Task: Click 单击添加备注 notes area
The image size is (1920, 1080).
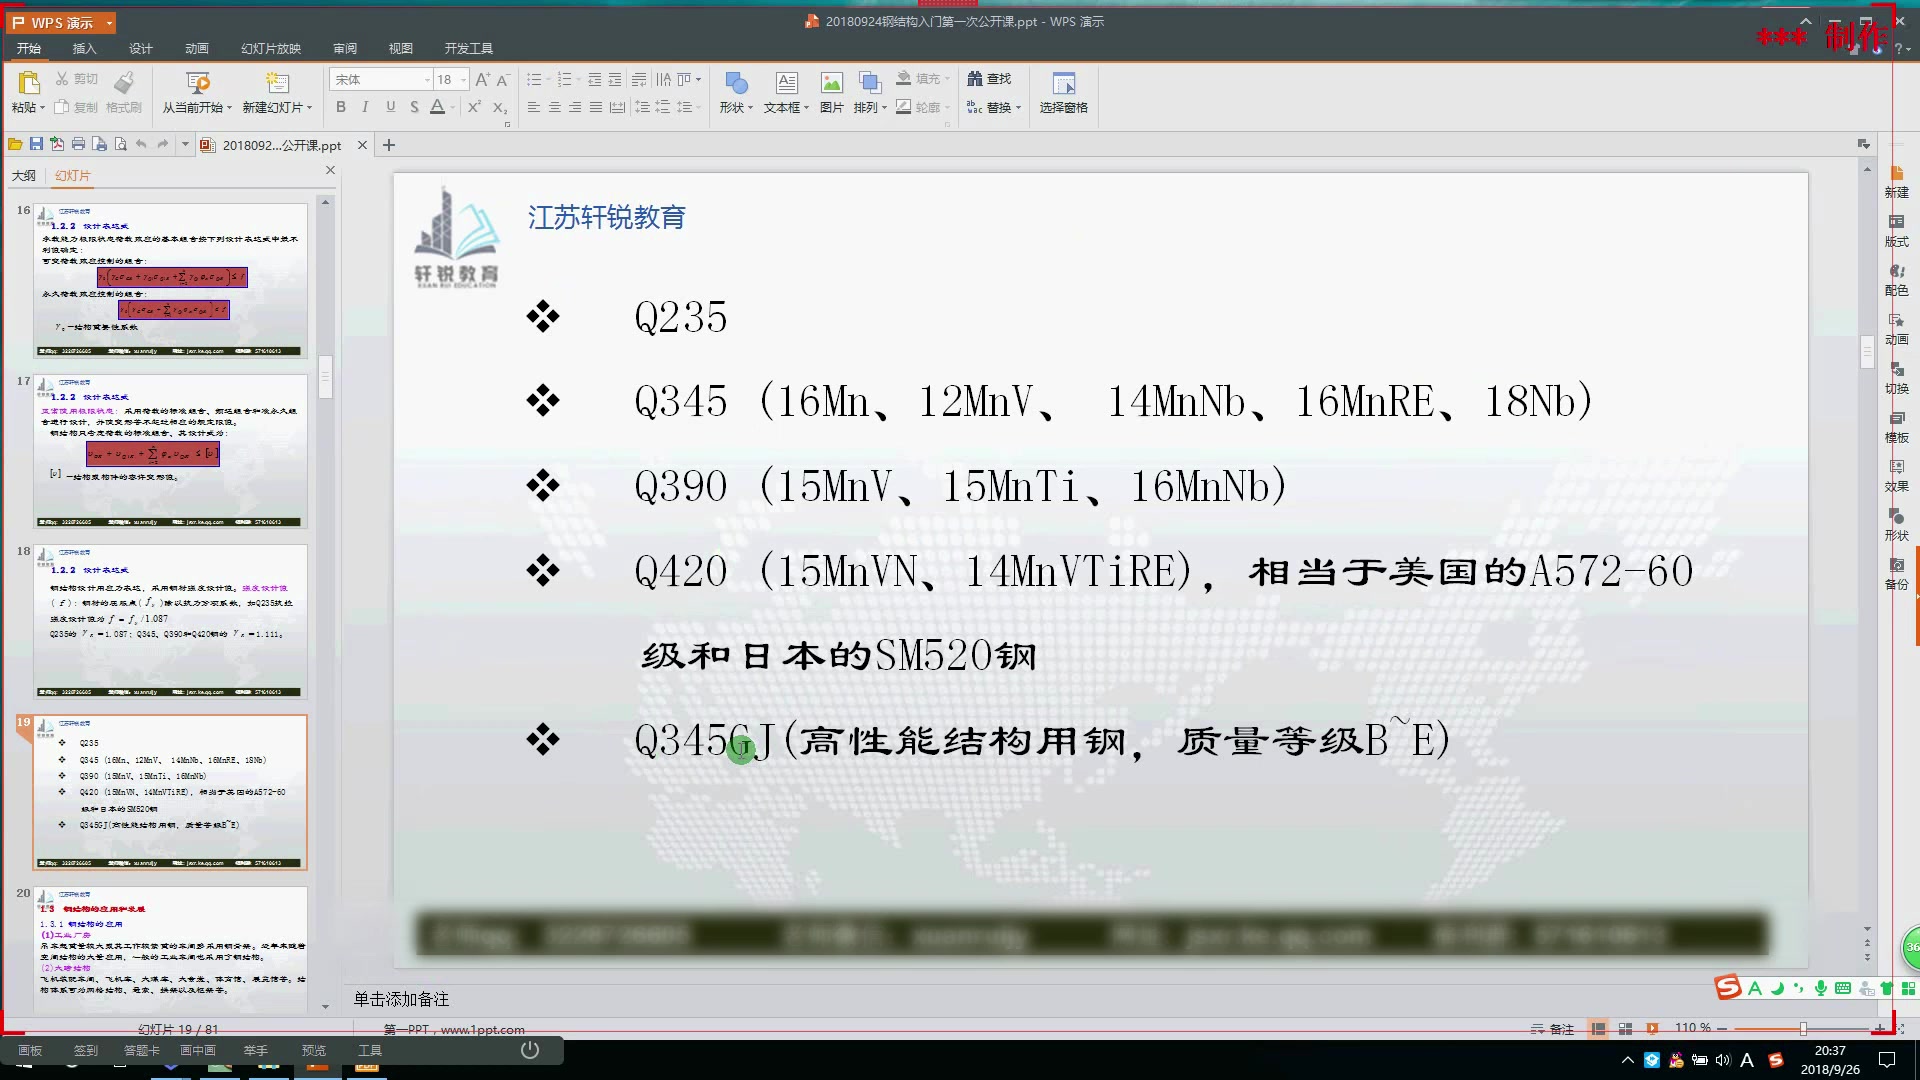Action: pyautogui.click(x=401, y=999)
